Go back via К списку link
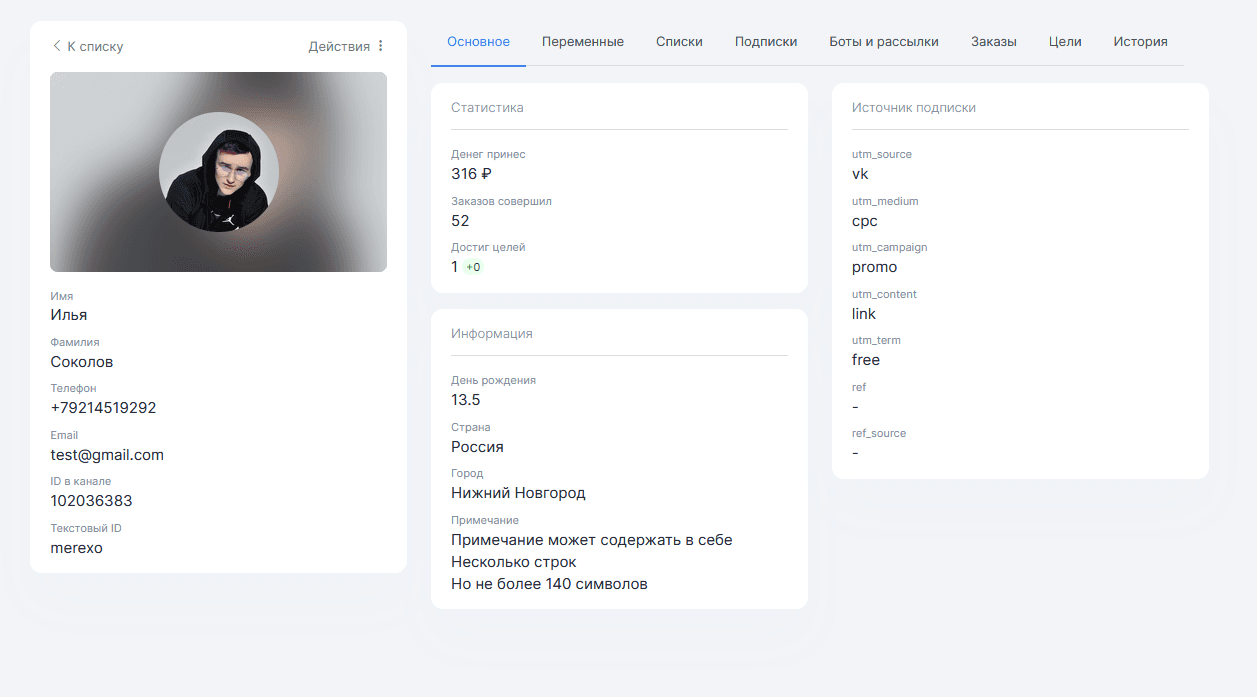 (x=95, y=47)
